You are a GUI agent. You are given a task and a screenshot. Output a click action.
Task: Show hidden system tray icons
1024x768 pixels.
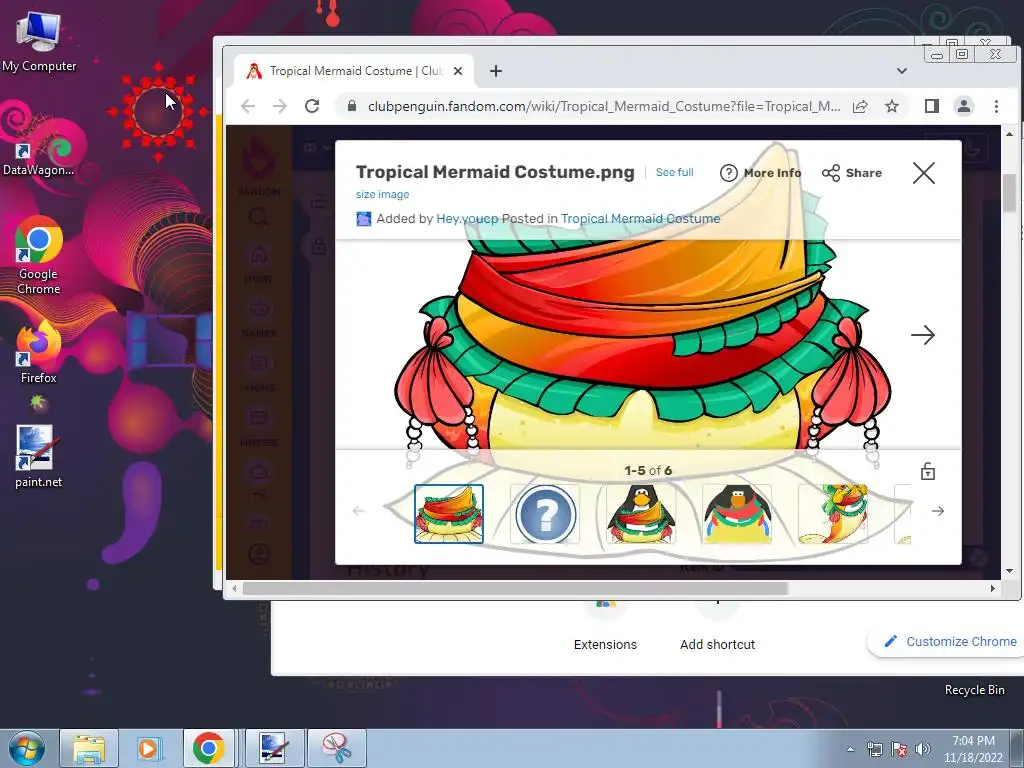pos(850,749)
